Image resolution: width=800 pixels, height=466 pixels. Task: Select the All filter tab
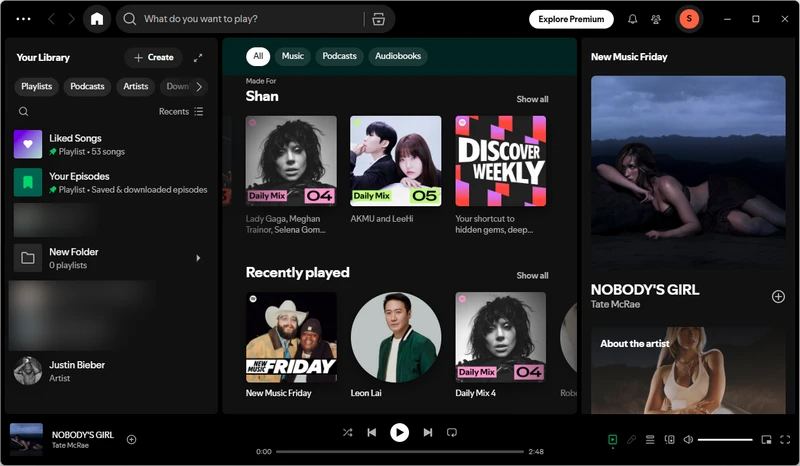[x=258, y=56]
